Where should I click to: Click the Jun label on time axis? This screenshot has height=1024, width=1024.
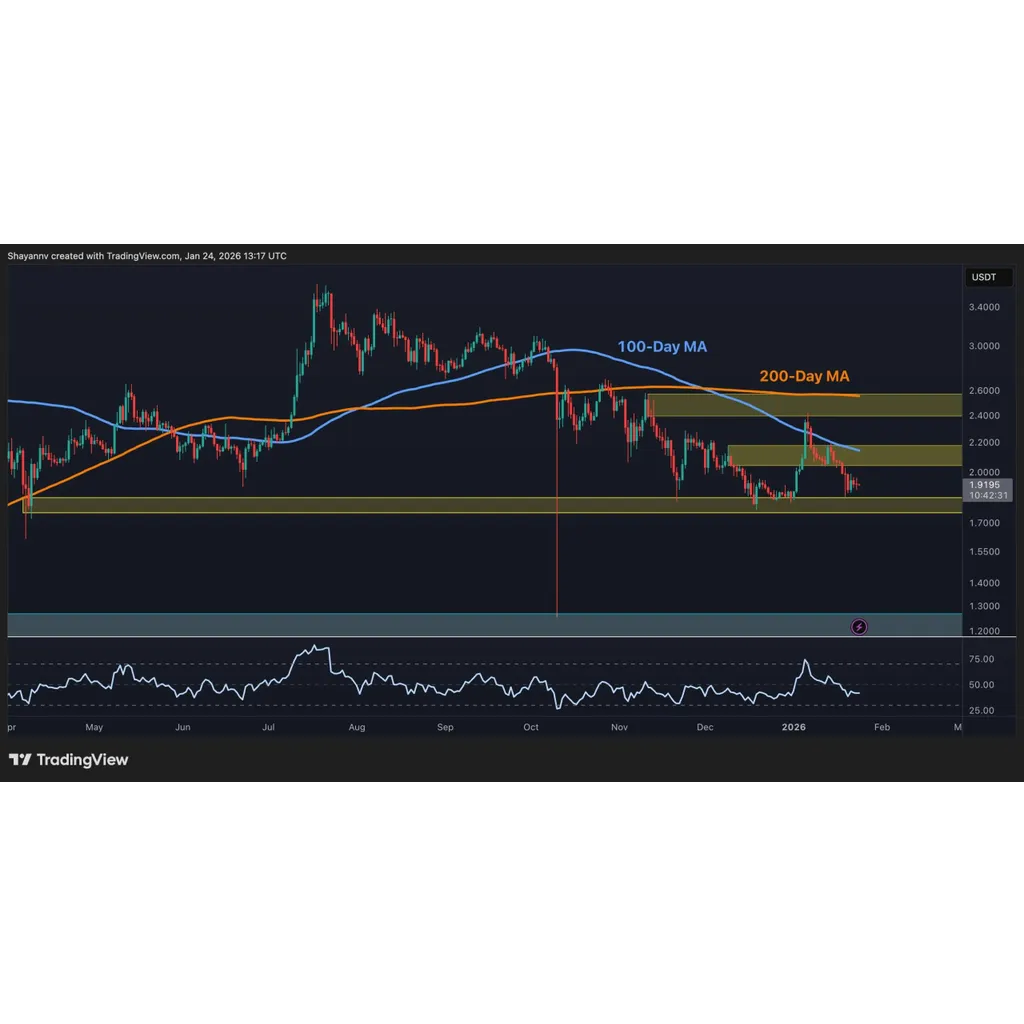(183, 727)
